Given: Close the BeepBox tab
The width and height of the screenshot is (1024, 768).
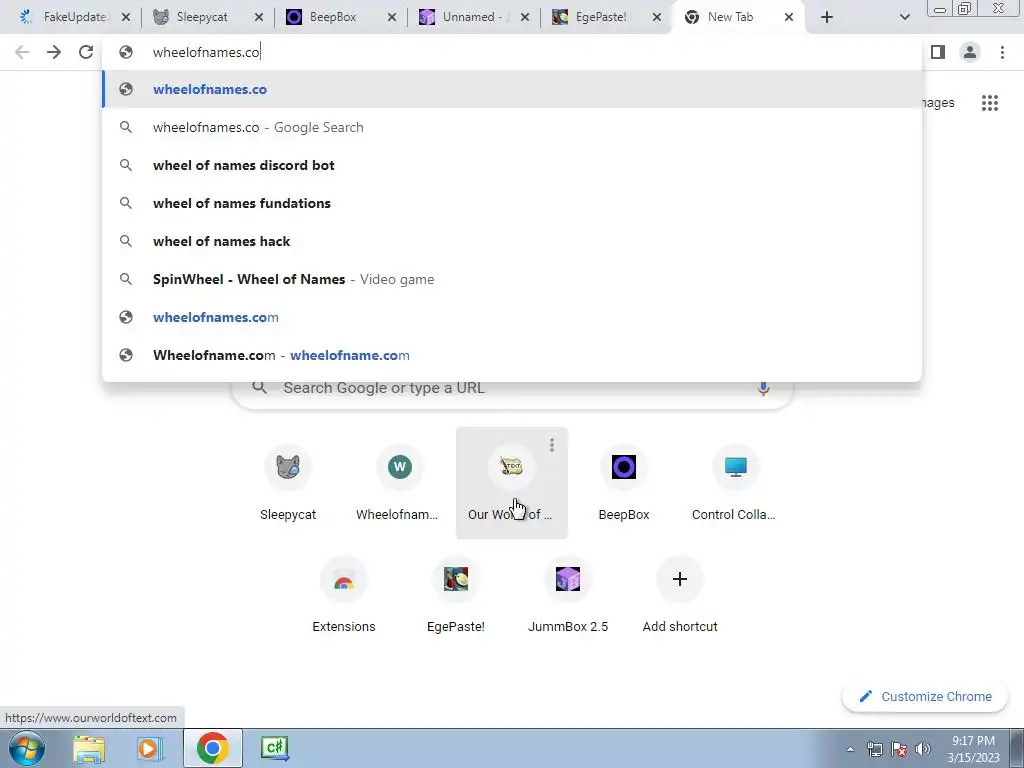Looking at the screenshot, I should pos(392,17).
